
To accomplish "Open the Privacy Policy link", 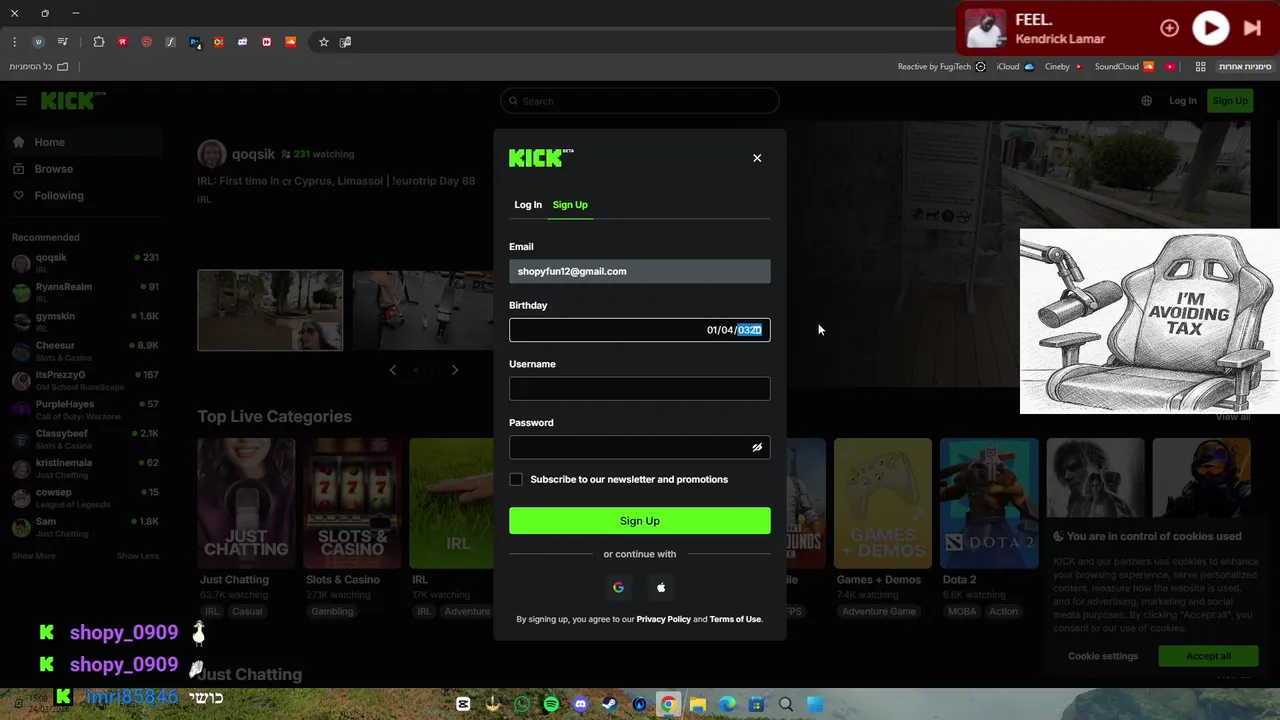I will 664,619.
